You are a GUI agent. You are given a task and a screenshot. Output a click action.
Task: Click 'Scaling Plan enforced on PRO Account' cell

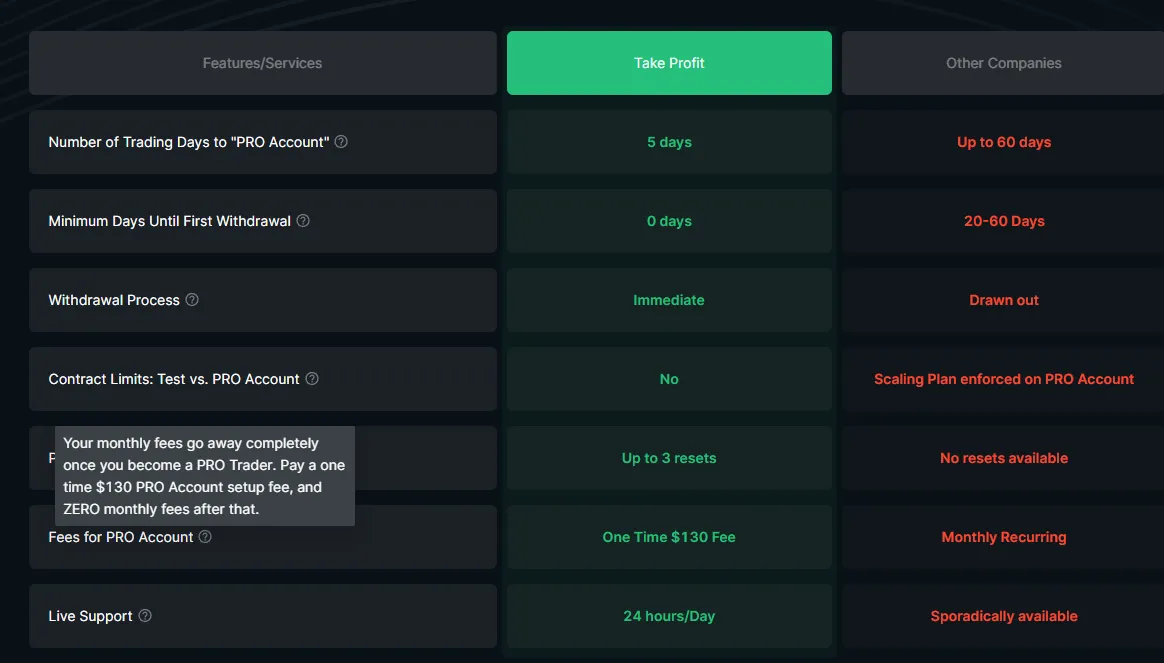1003,379
